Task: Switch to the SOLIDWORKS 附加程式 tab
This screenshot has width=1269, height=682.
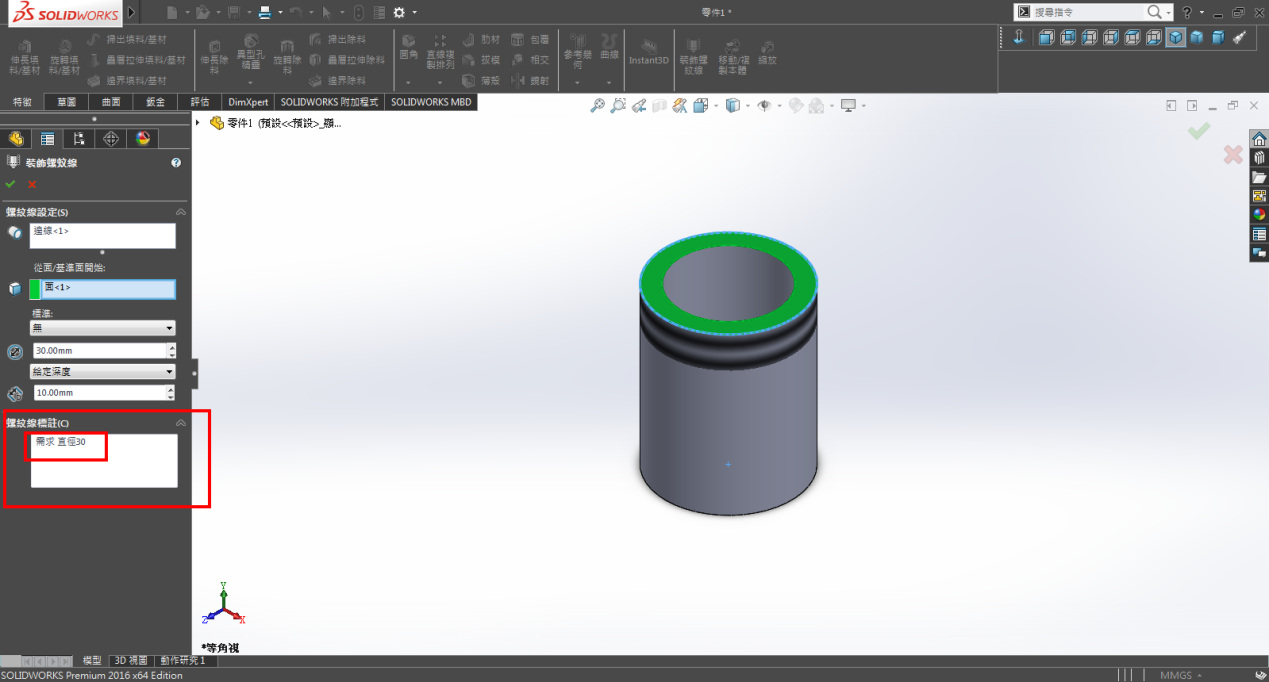Action: [329, 102]
